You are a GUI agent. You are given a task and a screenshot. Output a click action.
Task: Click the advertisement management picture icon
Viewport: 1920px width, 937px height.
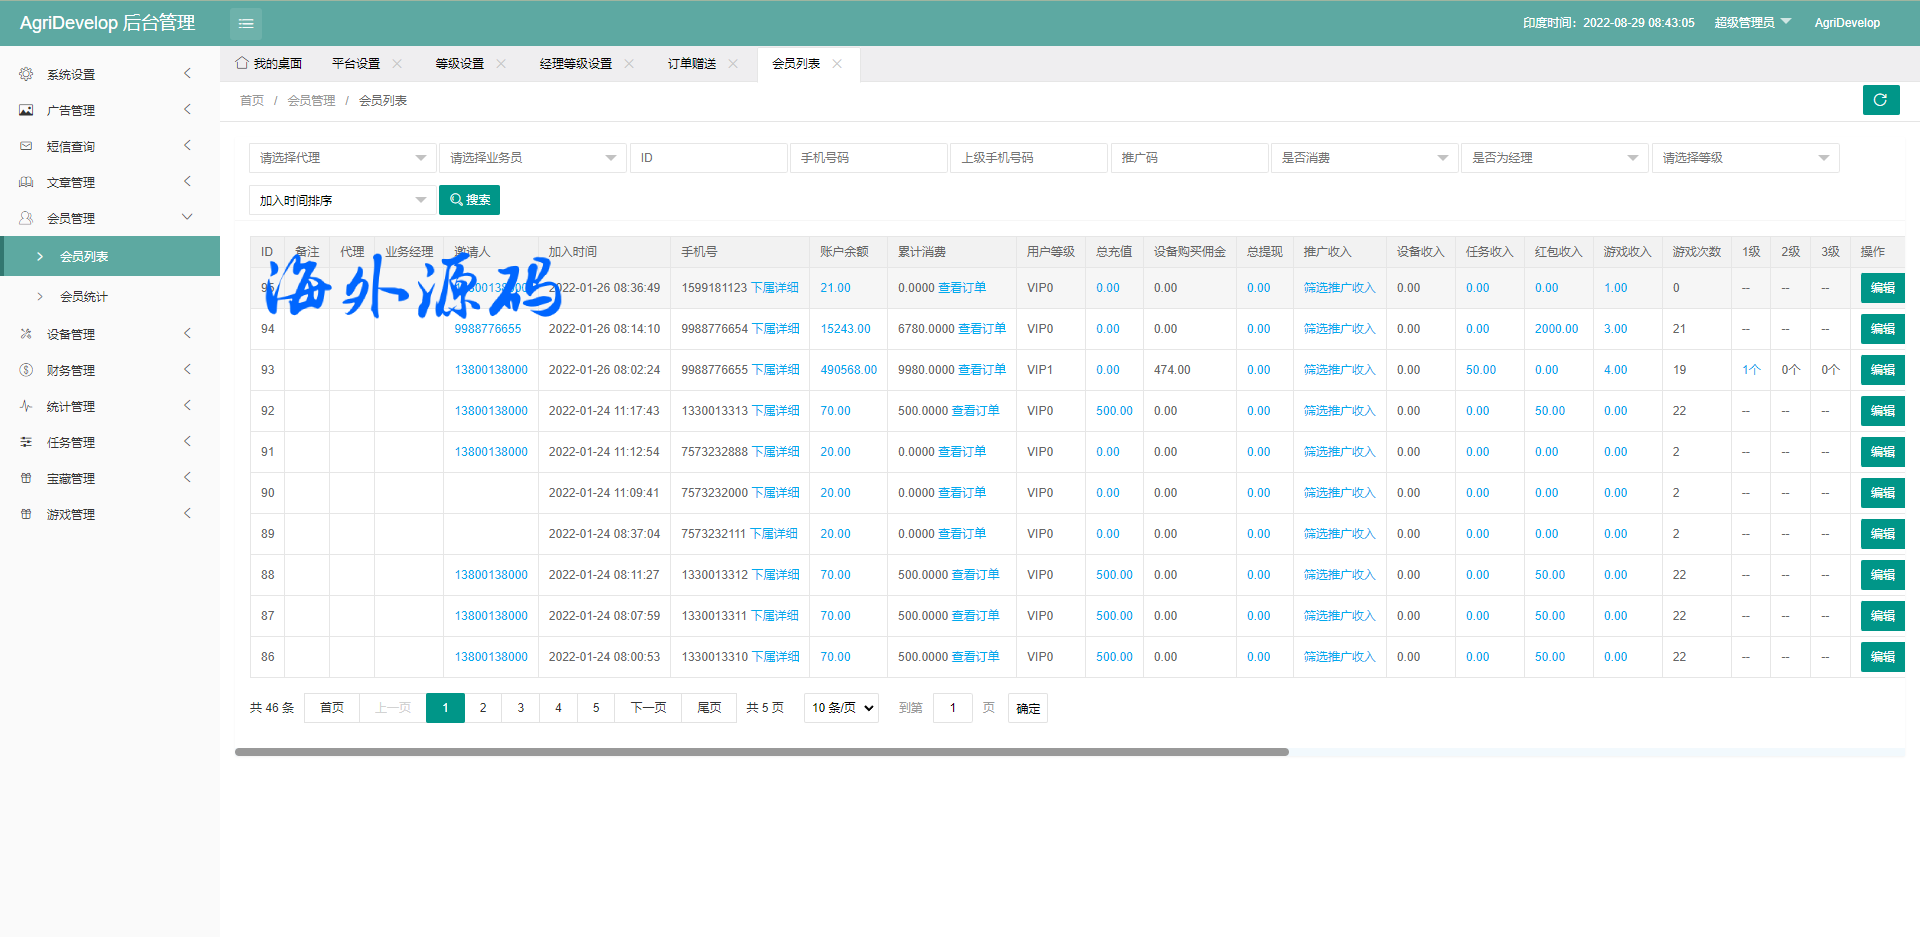(x=26, y=110)
